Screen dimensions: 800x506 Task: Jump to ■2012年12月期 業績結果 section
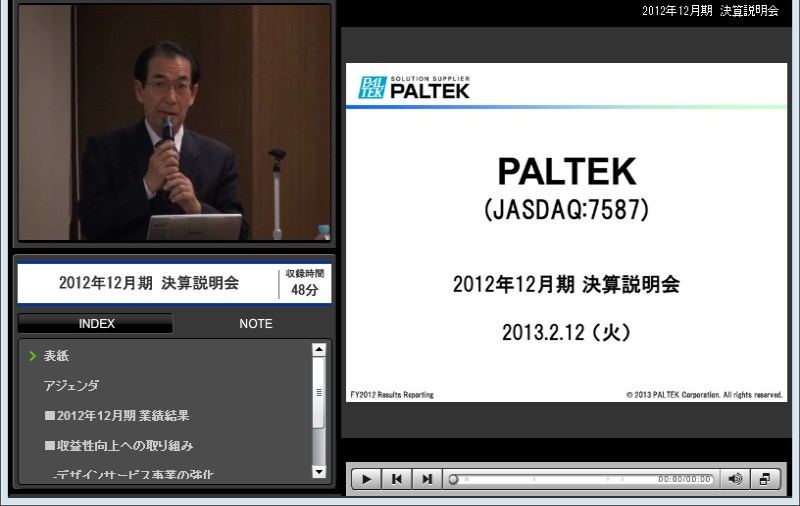(117, 416)
